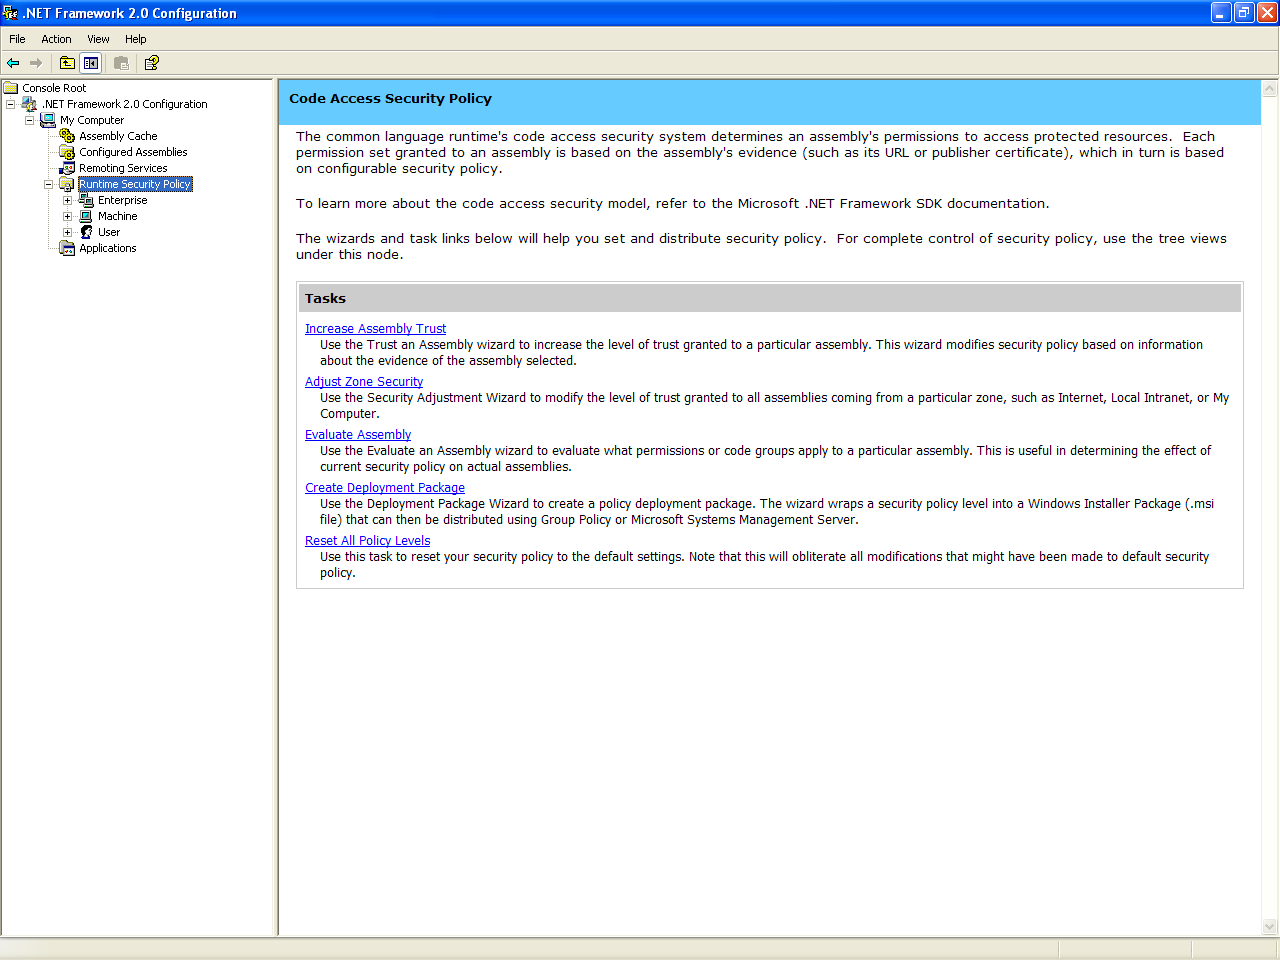Select the .NET Framework 2.0 Configuration tree label
This screenshot has height=960, width=1280.
point(125,104)
